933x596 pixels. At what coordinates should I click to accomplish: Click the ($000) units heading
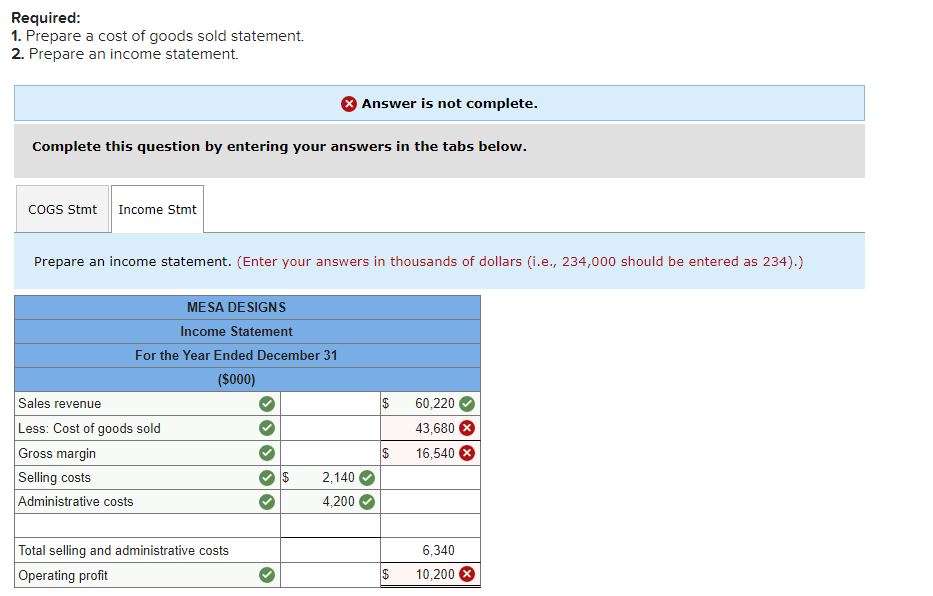click(236, 379)
